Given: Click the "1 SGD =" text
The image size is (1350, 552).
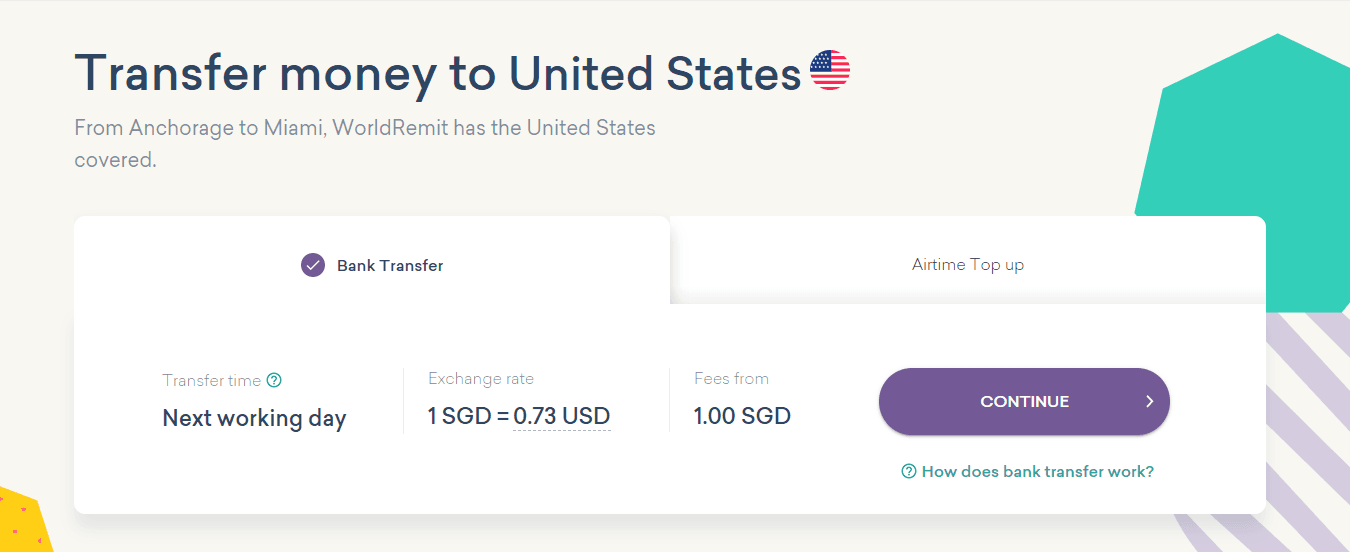Looking at the screenshot, I should pyautogui.click(x=468, y=416).
